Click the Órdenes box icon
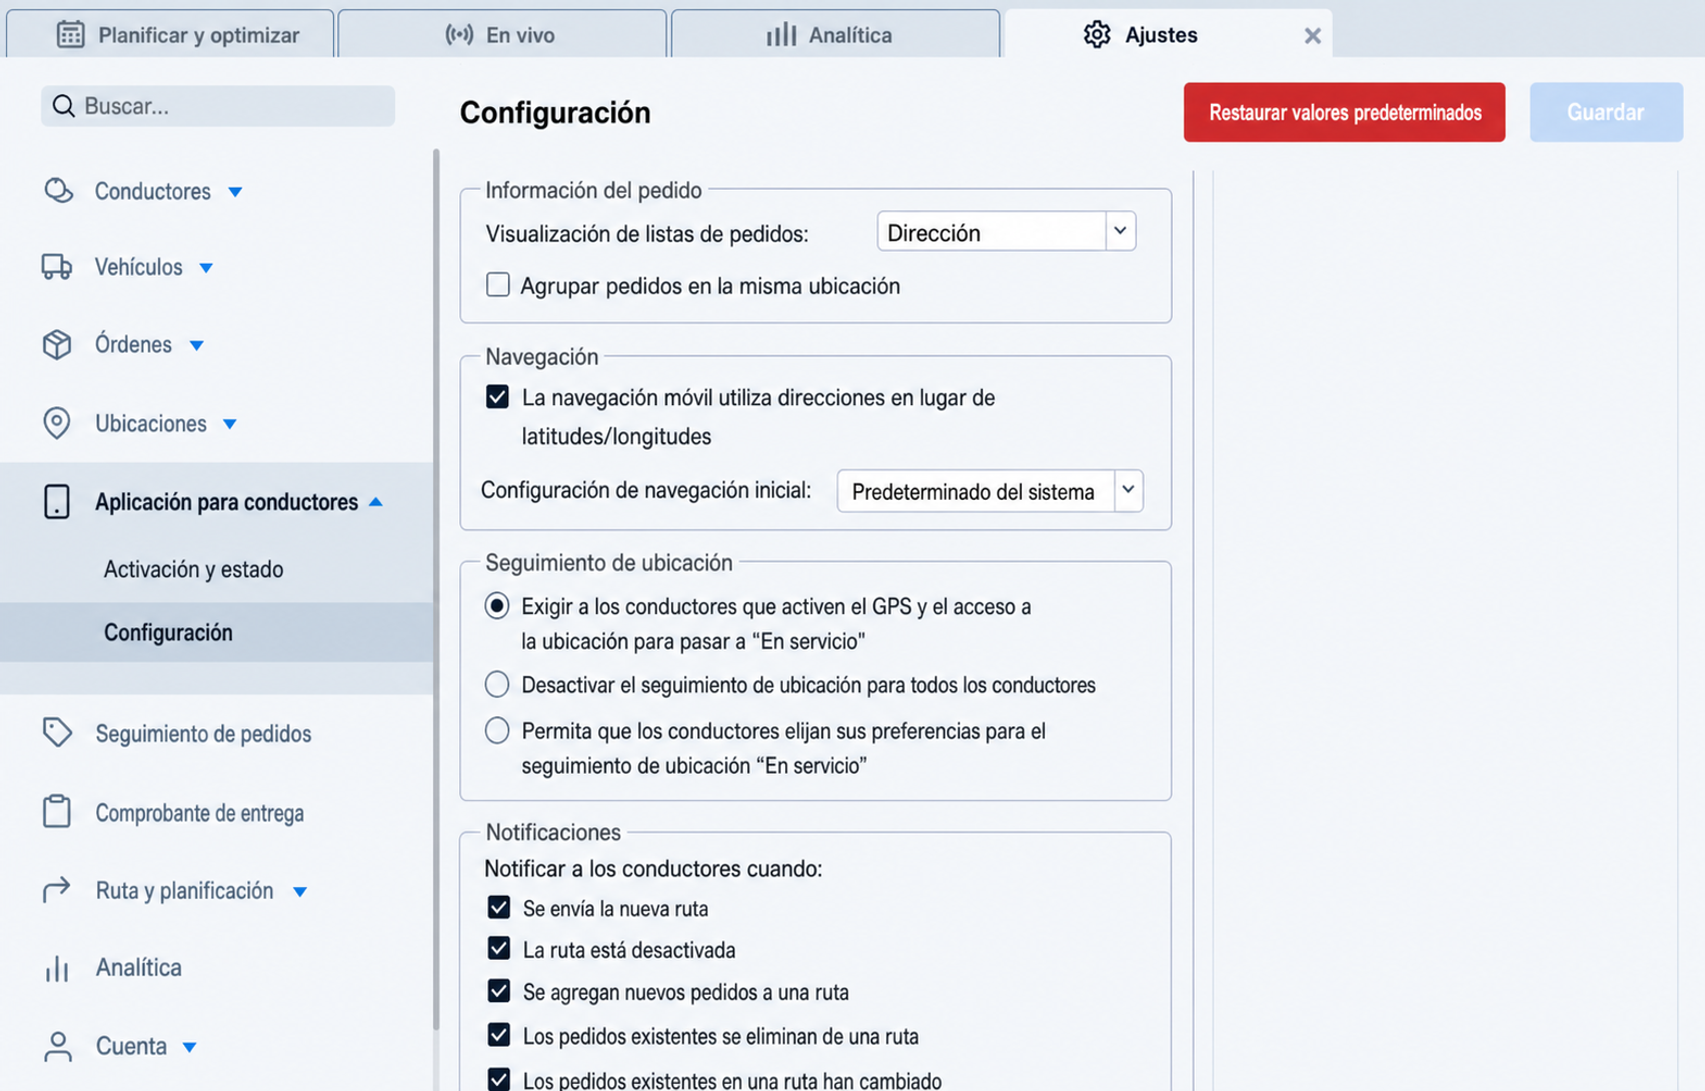1705x1091 pixels. click(x=57, y=344)
